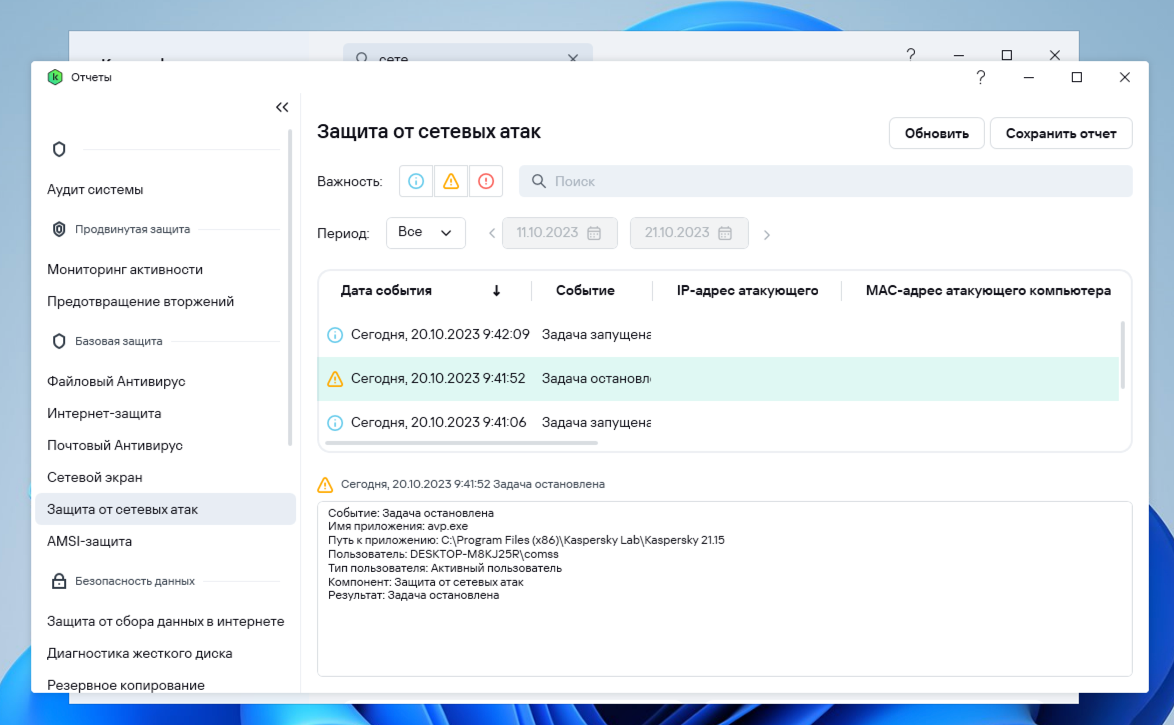Sort by Дата события column header
This screenshot has height=725, width=1174.
pos(386,291)
